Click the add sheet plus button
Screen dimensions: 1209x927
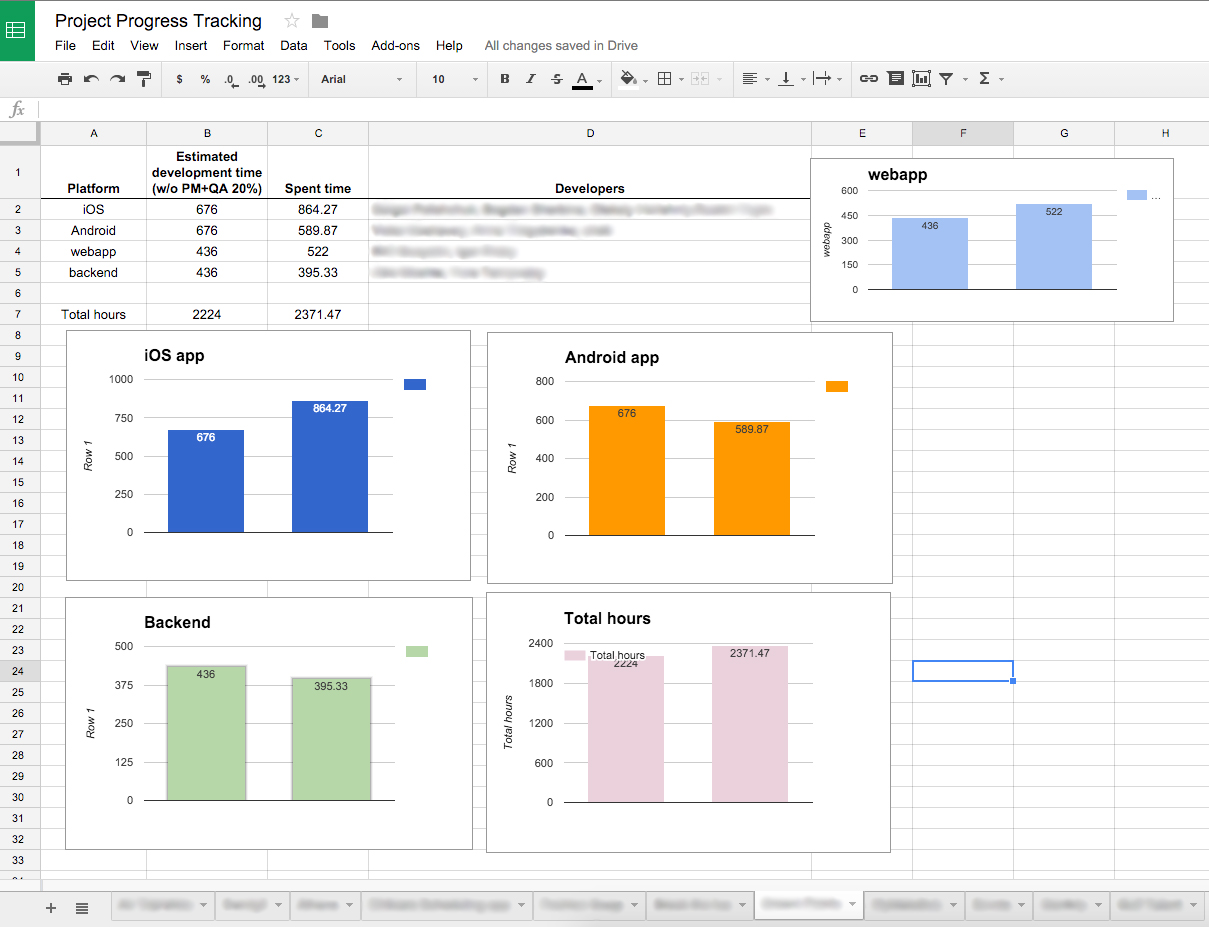[51, 907]
